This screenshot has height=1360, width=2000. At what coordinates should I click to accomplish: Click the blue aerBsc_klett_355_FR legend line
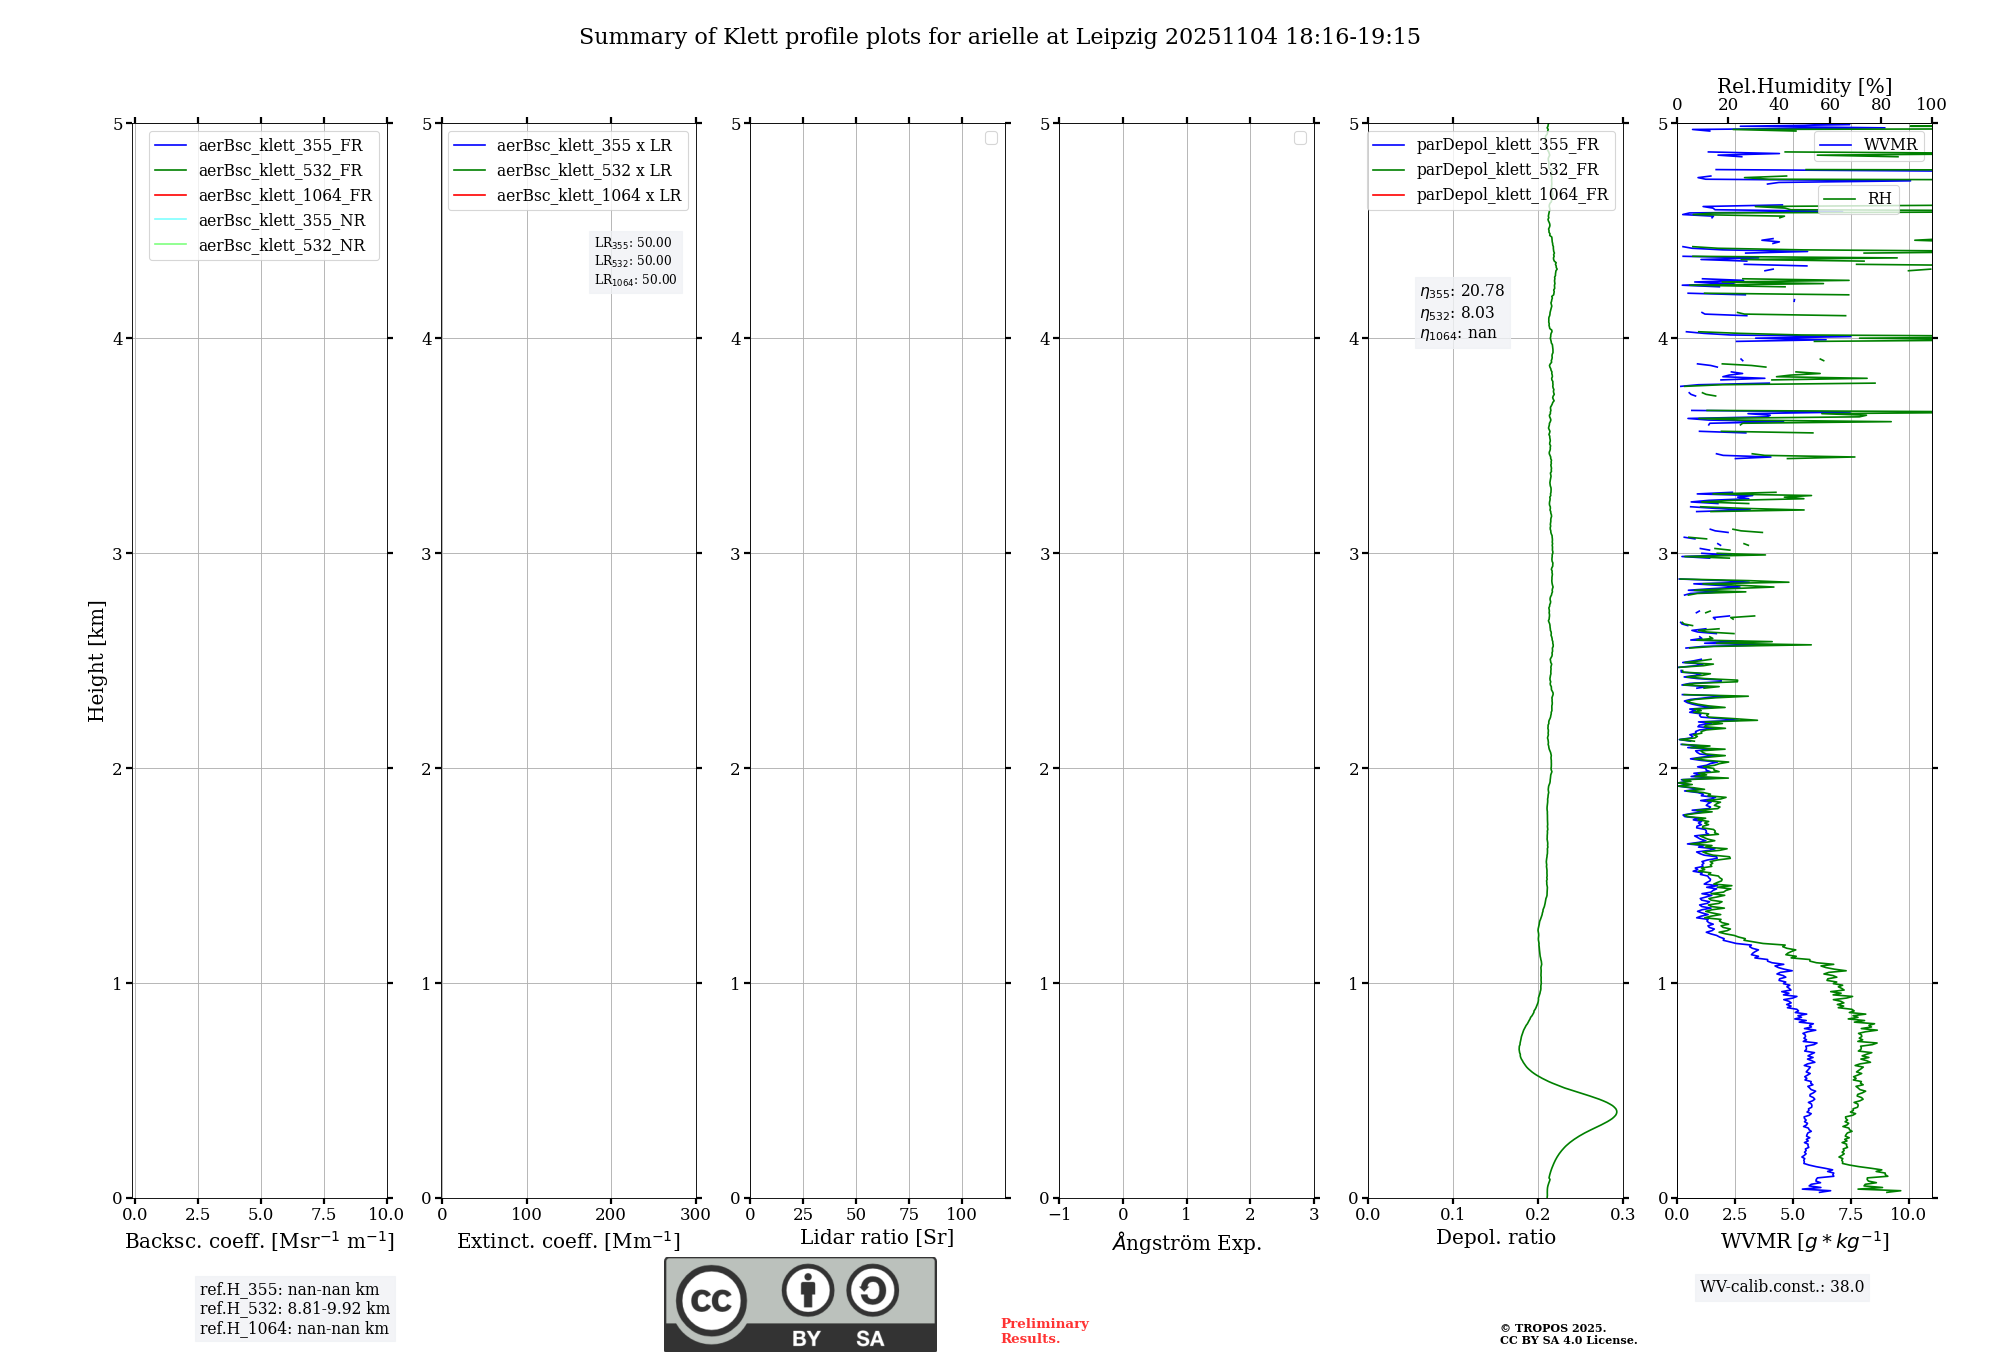(171, 146)
